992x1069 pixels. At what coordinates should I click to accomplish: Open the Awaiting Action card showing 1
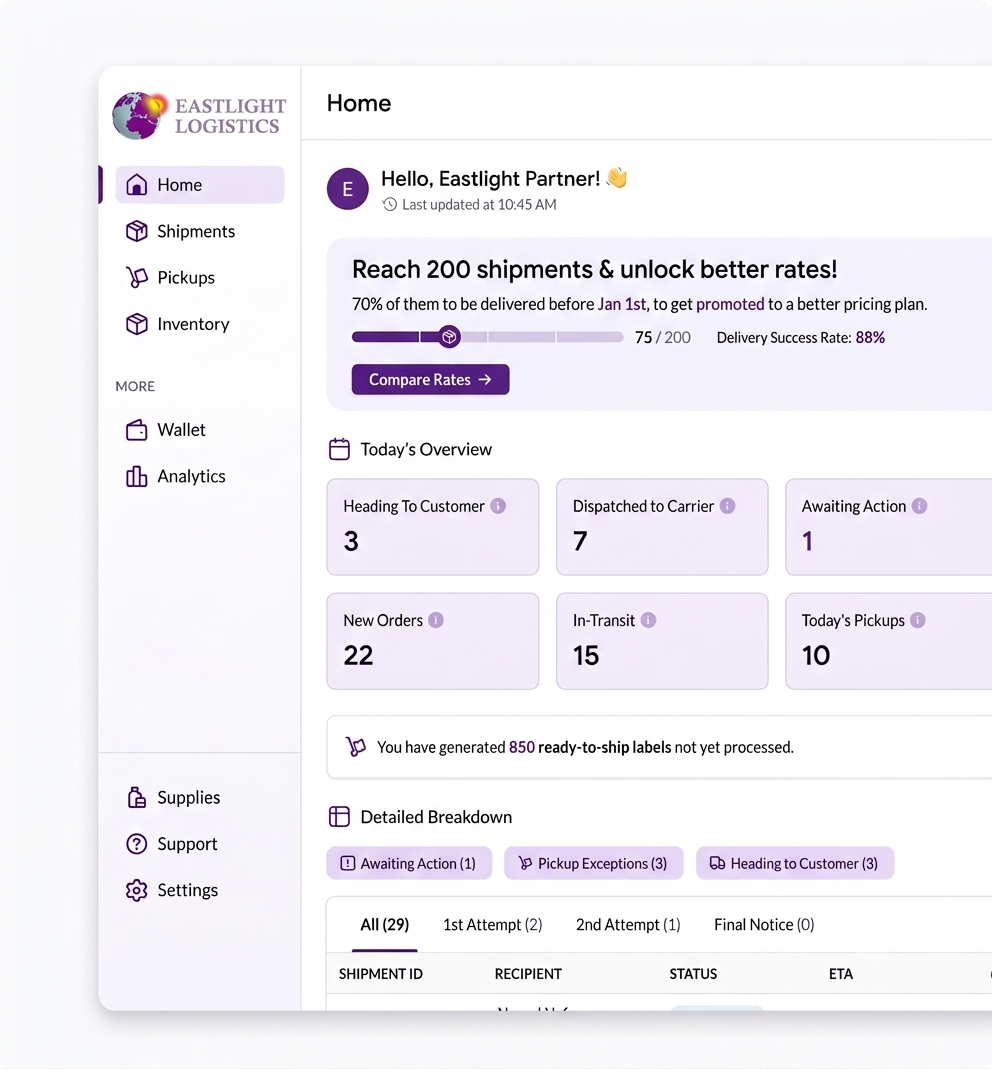889,527
